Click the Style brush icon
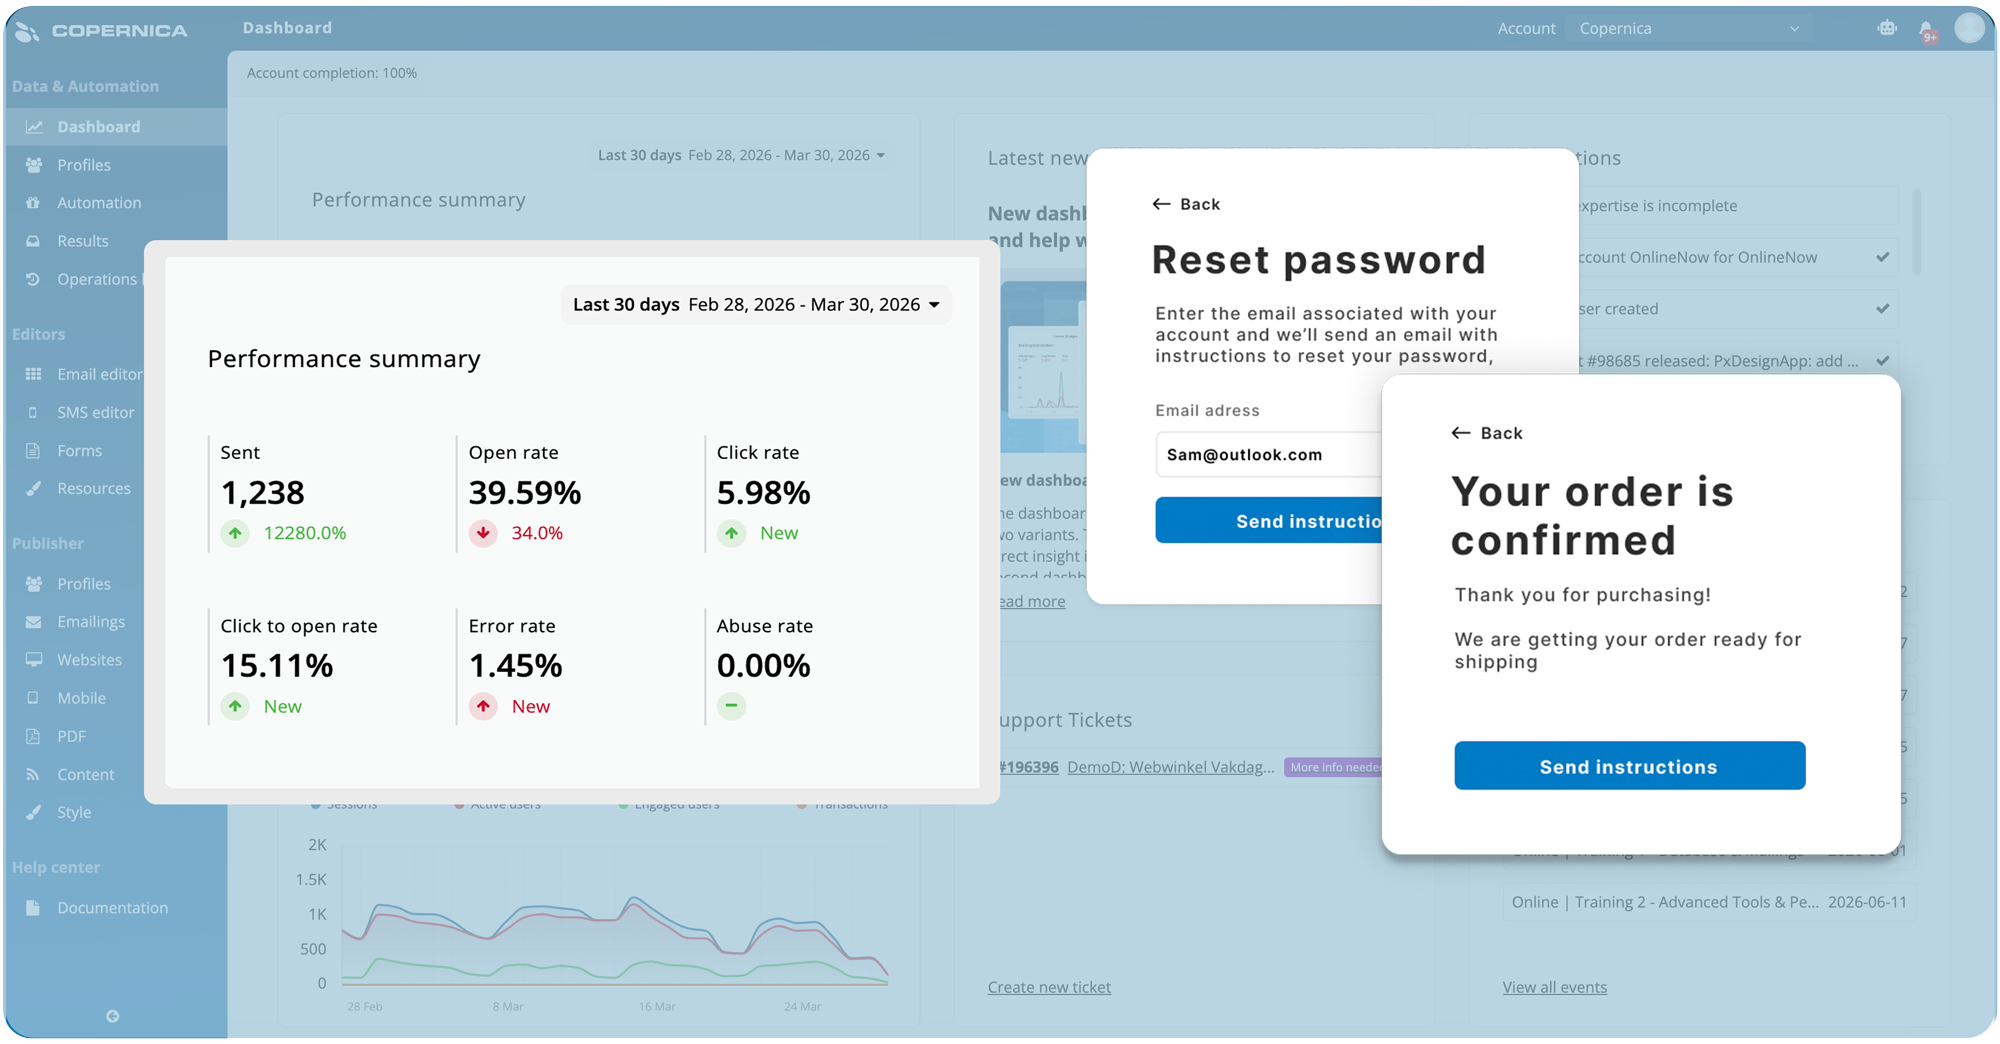Image resolution: width=2000 pixels, height=1044 pixels. coord(33,813)
